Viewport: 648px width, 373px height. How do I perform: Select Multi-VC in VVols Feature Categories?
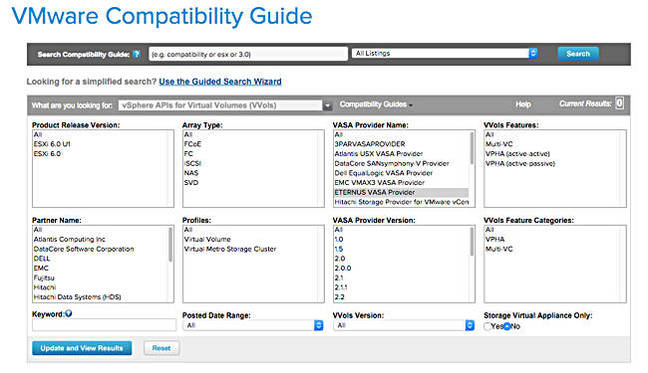click(499, 249)
